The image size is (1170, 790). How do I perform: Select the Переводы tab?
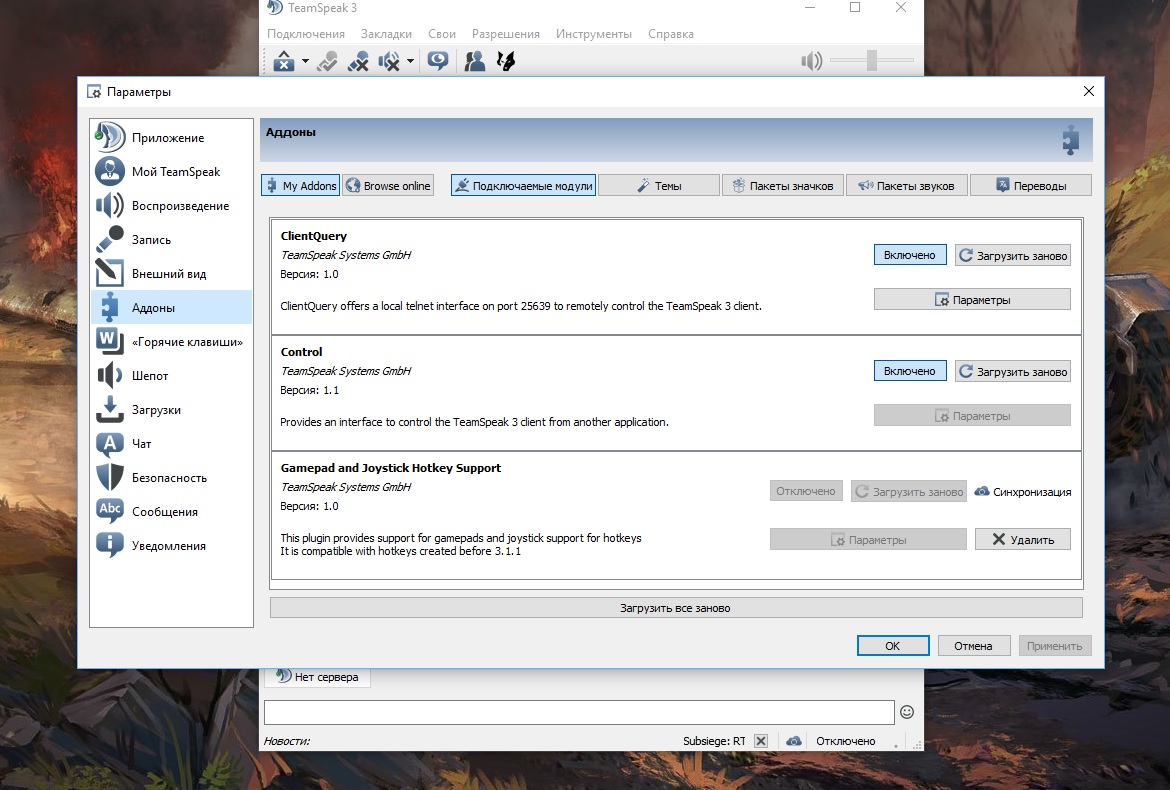[1030, 186]
